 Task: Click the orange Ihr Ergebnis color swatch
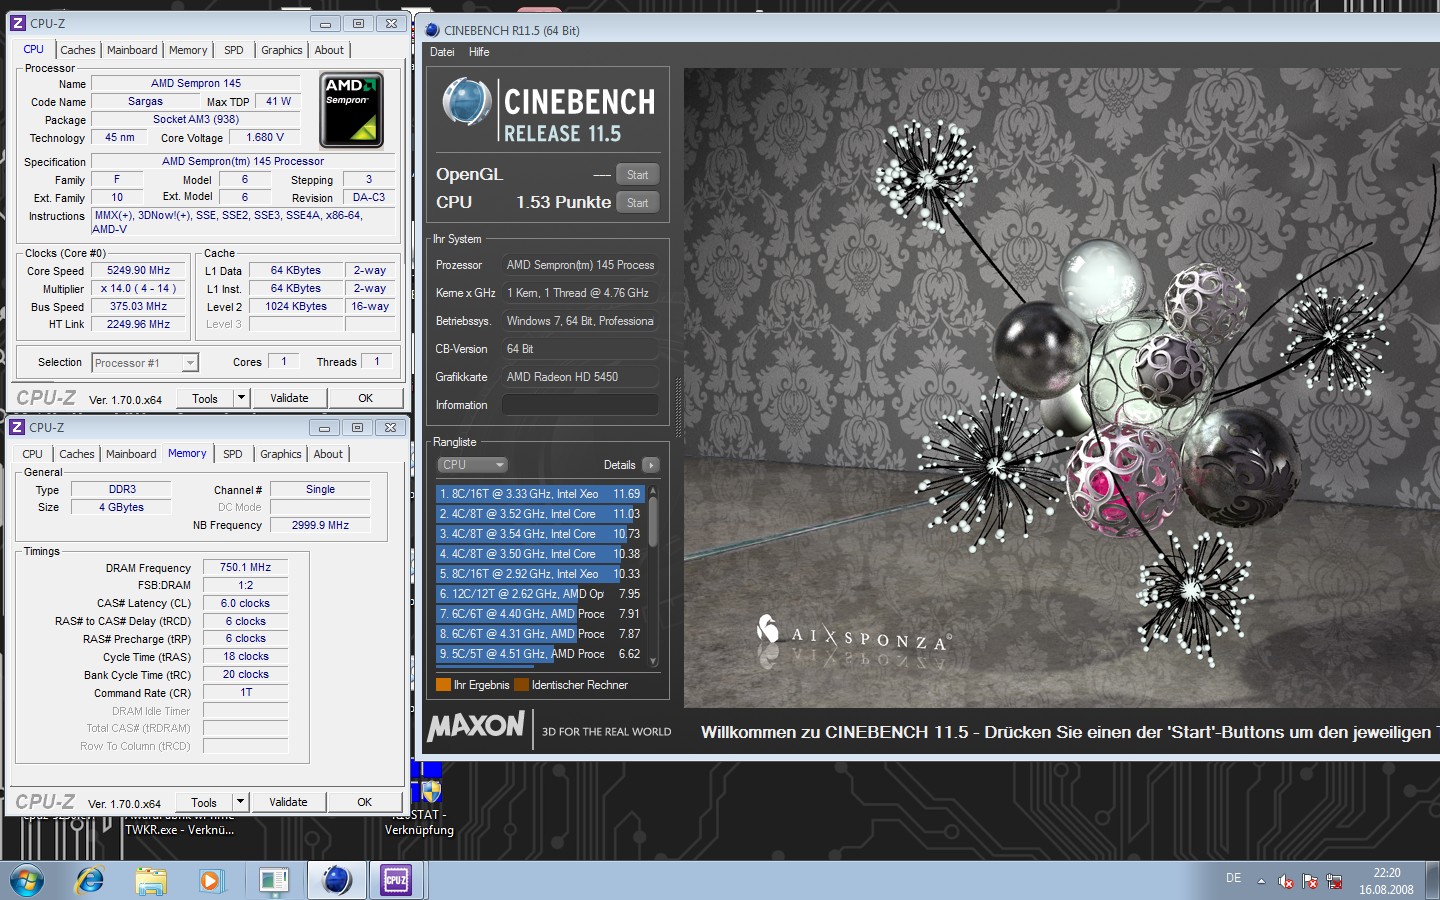pos(443,685)
